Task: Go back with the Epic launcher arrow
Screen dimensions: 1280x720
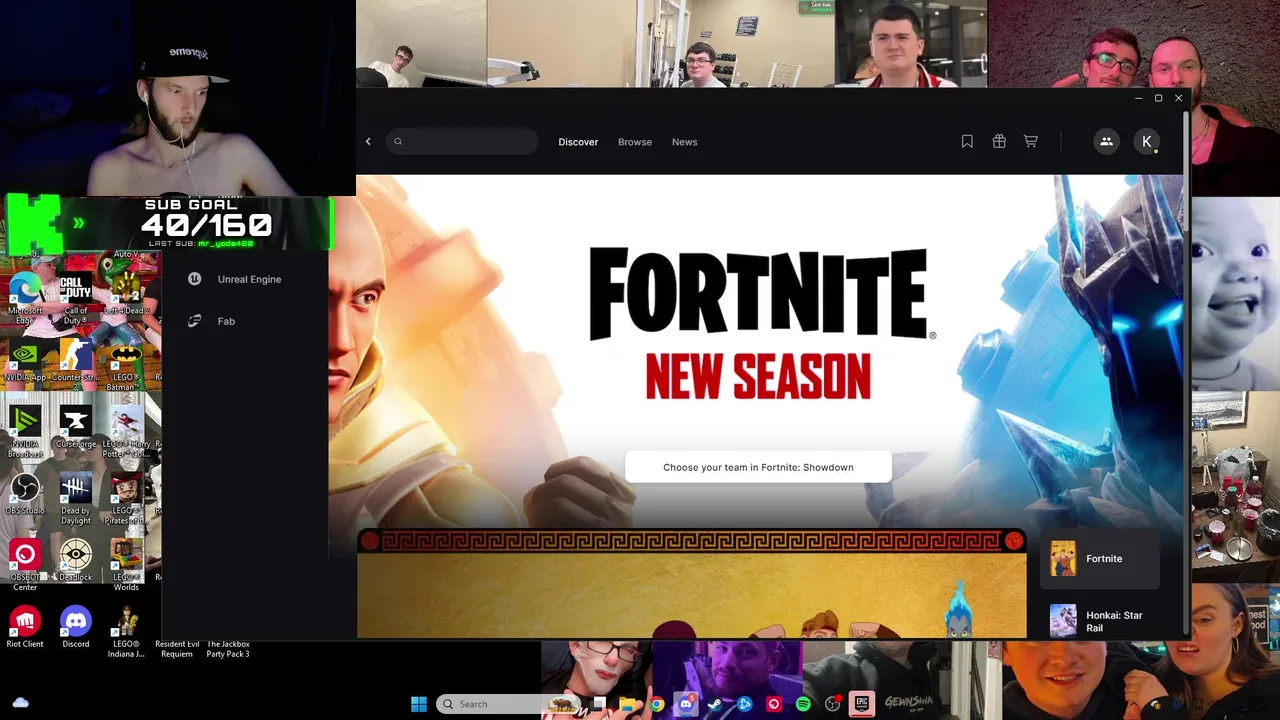Action: [368, 142]
